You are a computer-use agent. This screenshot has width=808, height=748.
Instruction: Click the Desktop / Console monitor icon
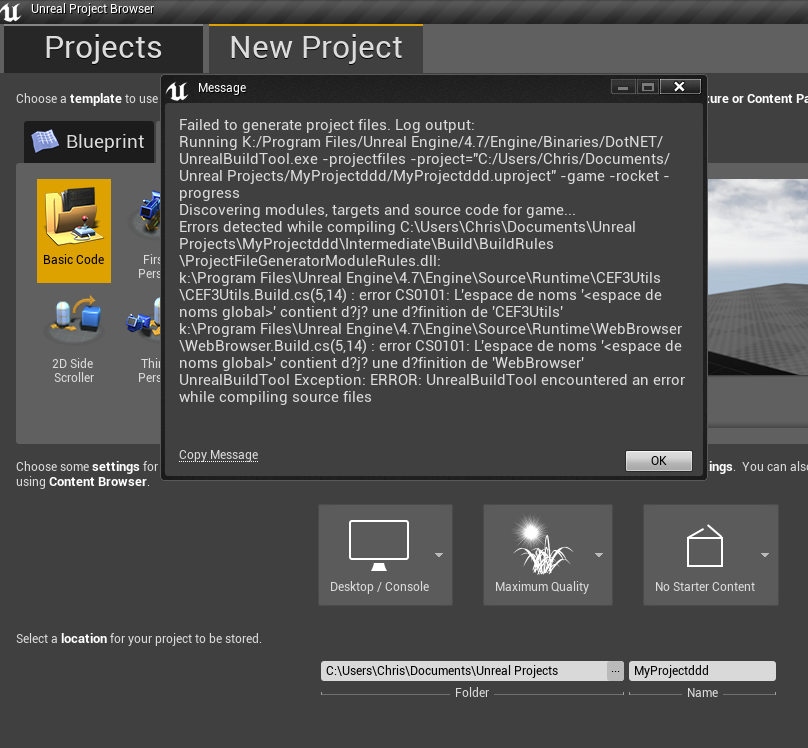[379, 546]
